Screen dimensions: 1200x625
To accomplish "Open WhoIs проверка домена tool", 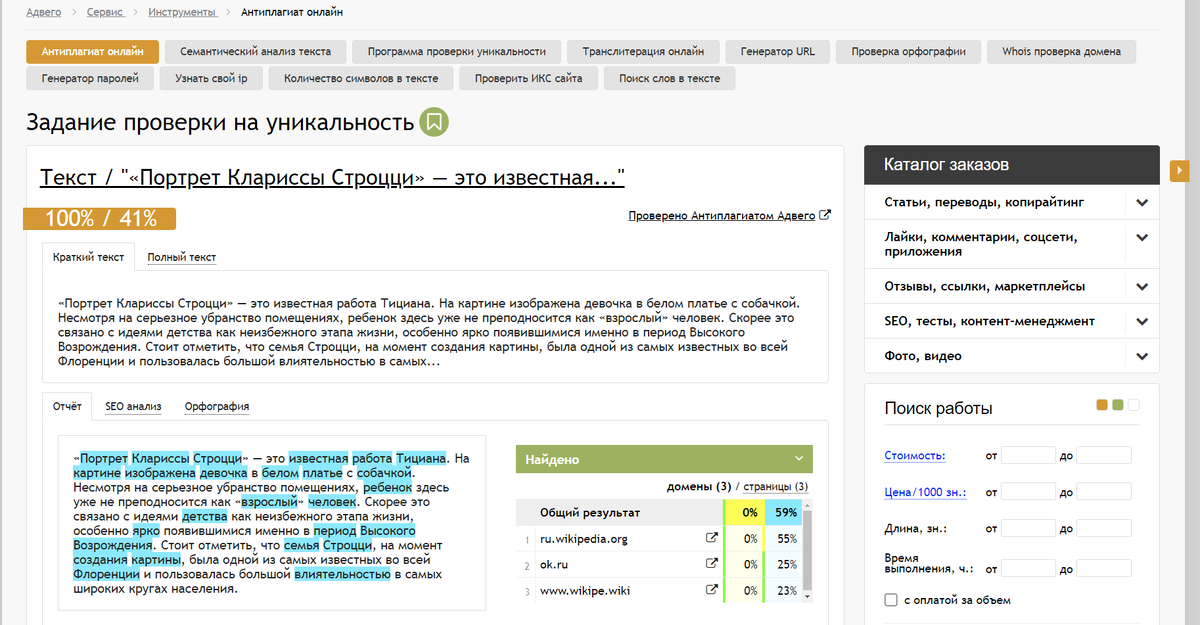I will pos(1061,51).
